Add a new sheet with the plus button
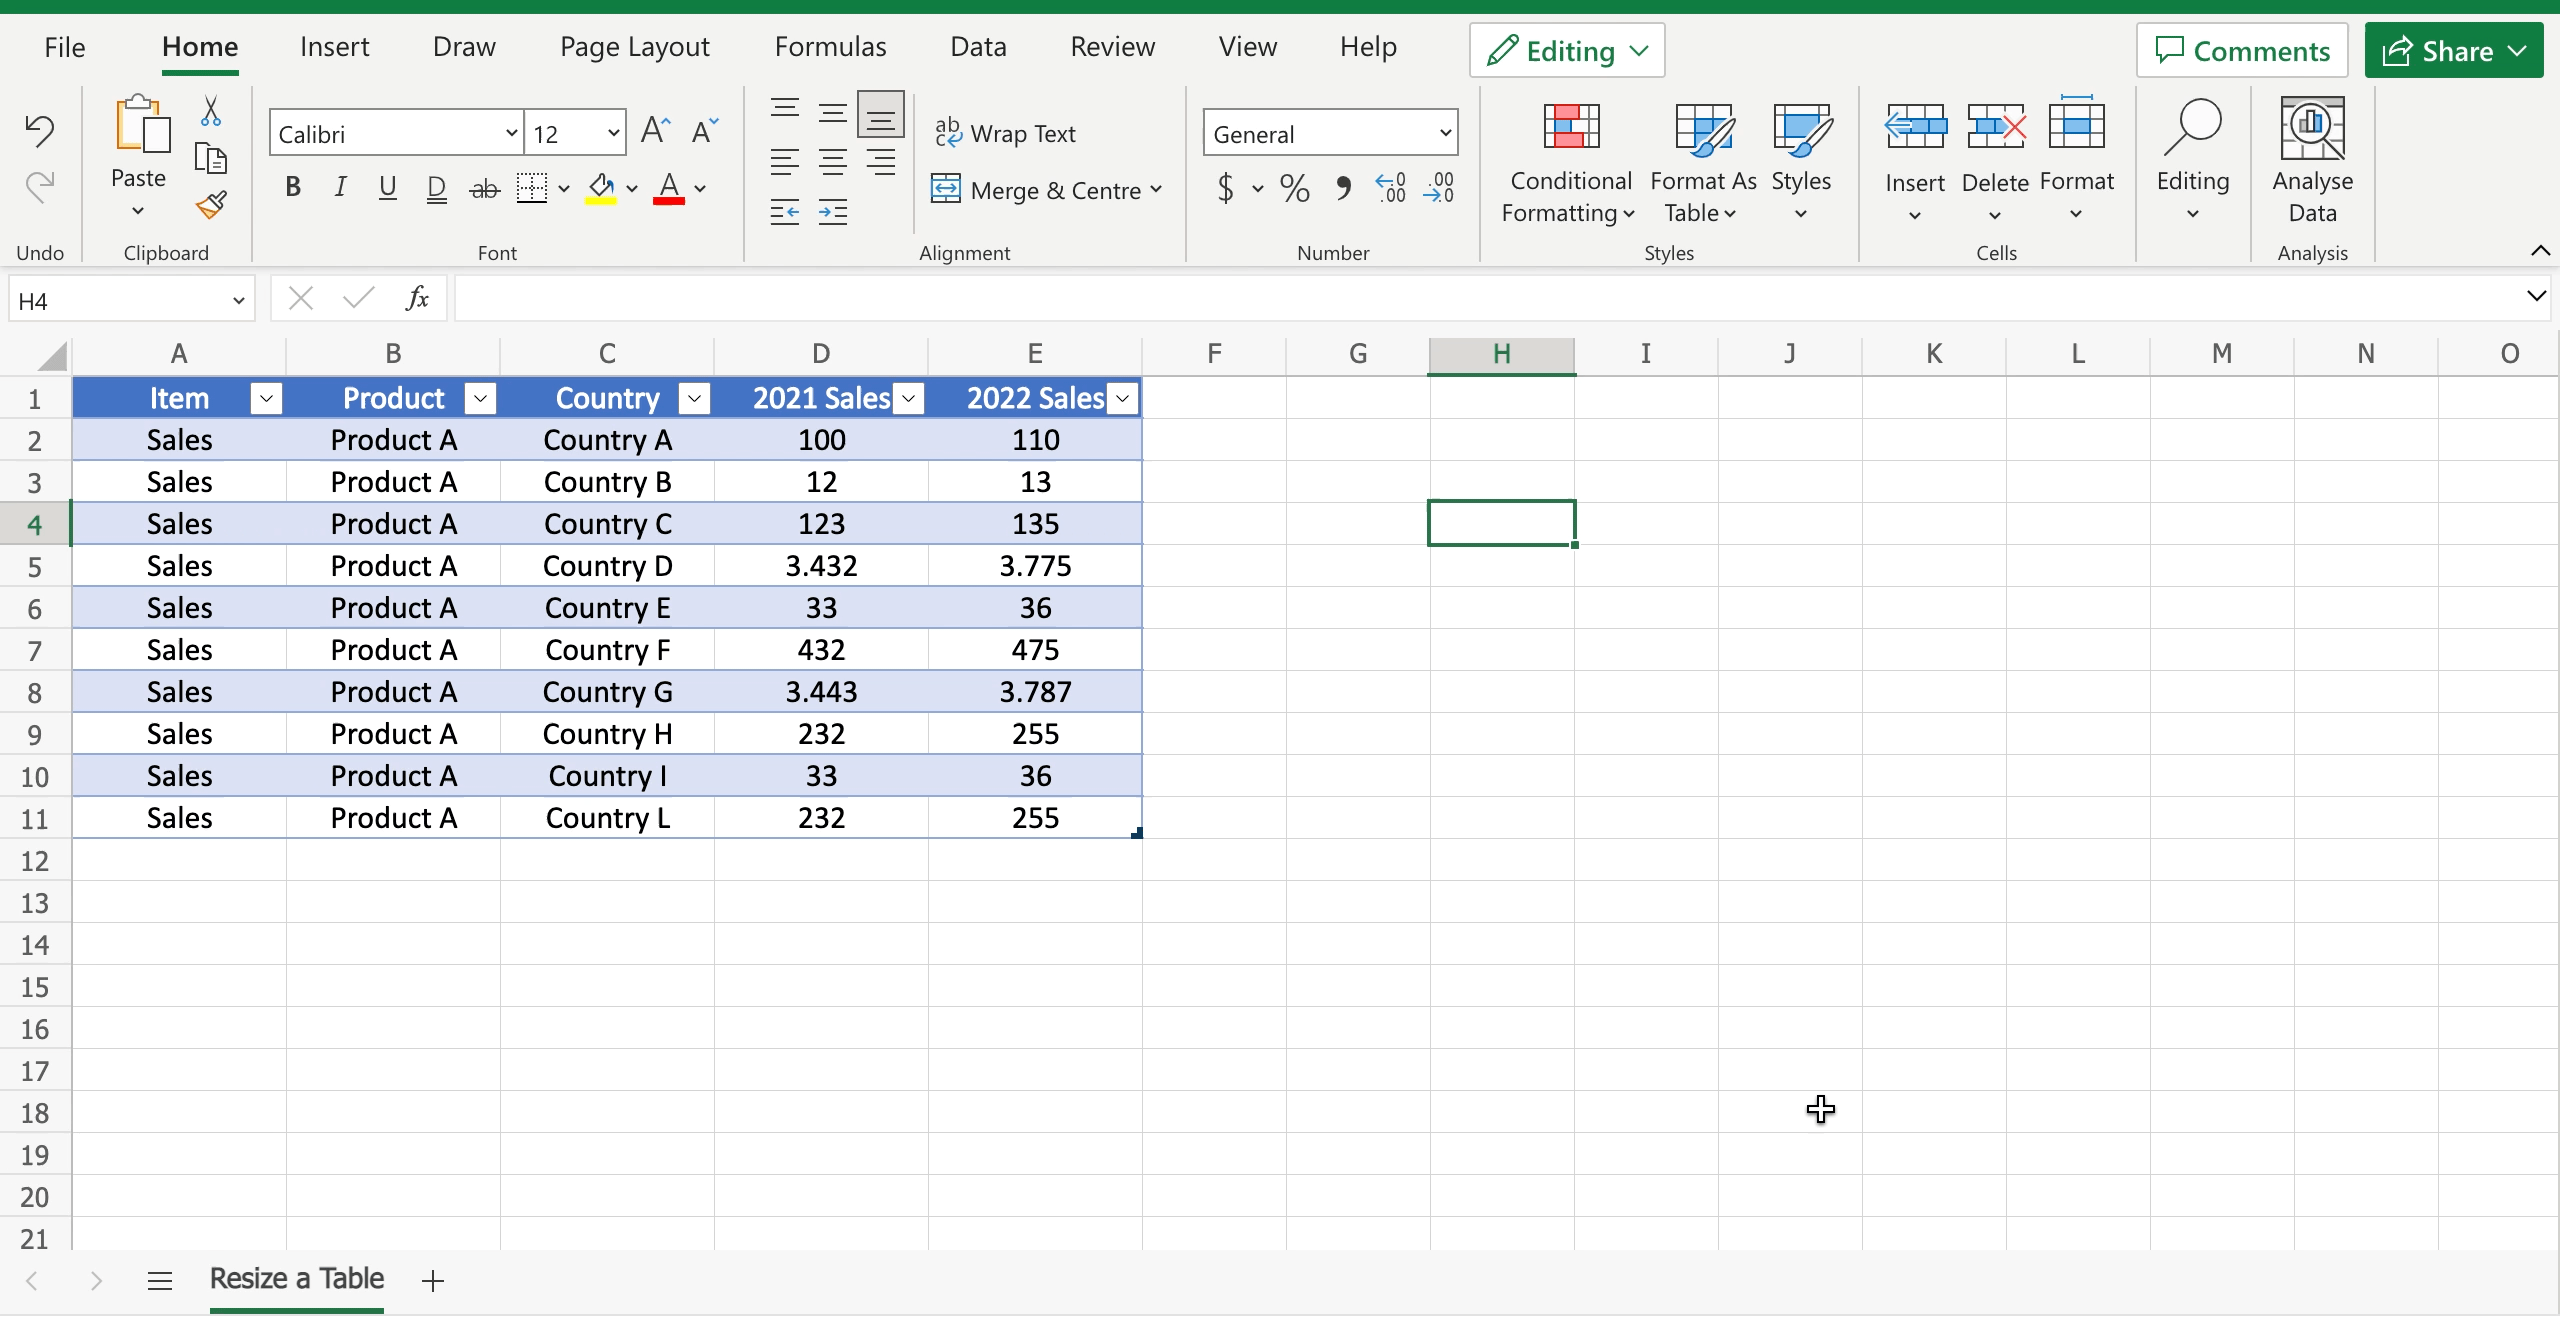 tap(431, 1280)
